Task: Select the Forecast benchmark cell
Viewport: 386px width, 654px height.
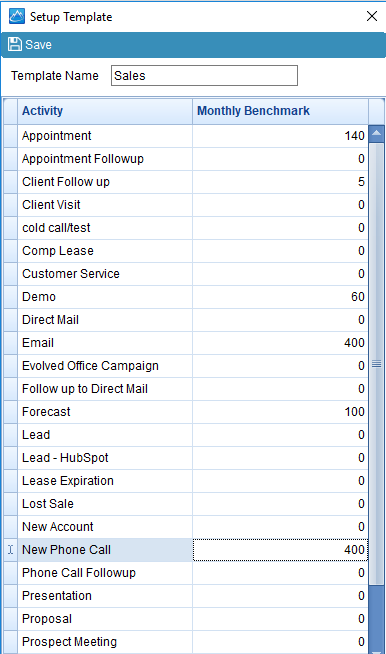Action: [x=280, y=412]
